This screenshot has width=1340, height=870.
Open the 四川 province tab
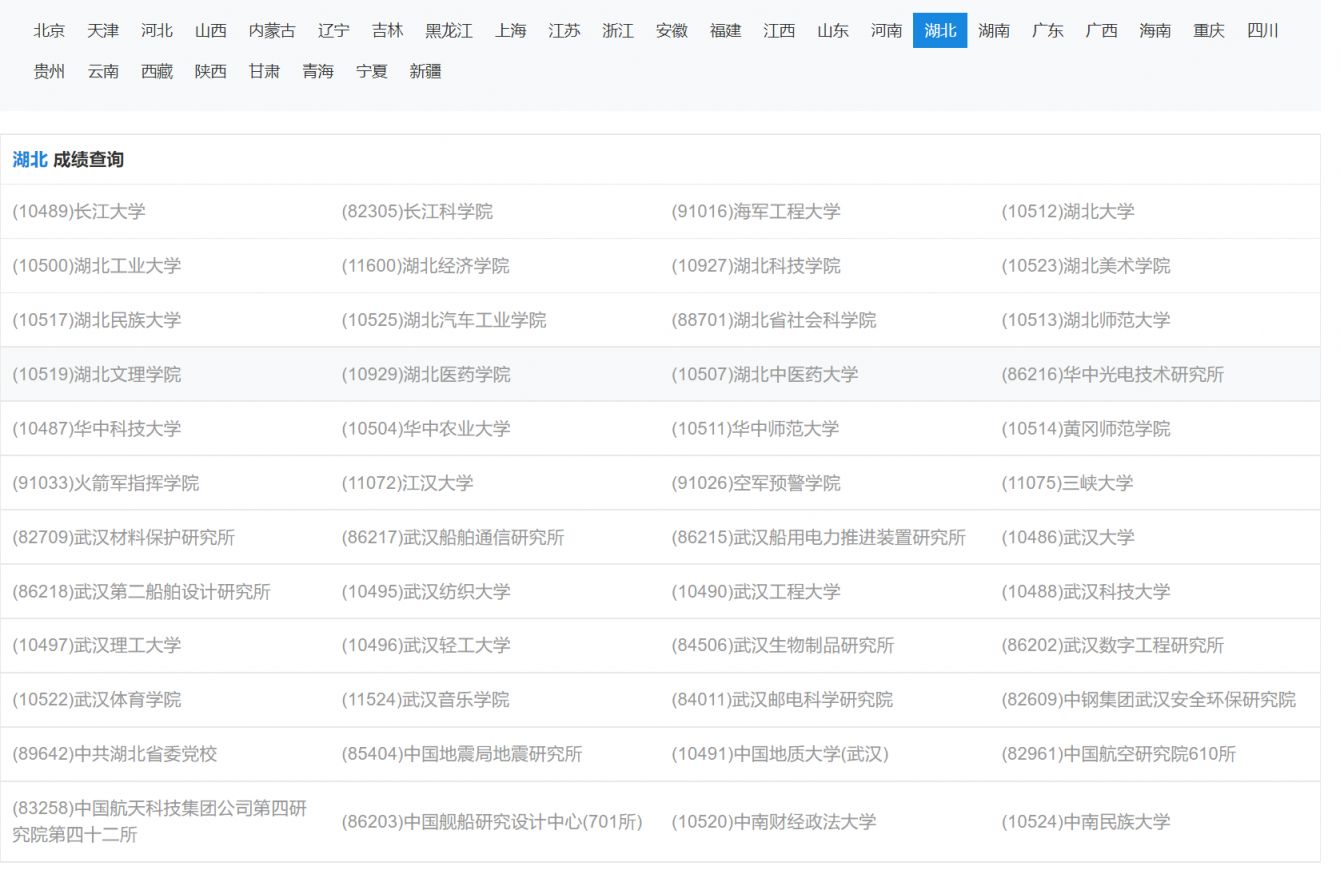point(1263,31)
